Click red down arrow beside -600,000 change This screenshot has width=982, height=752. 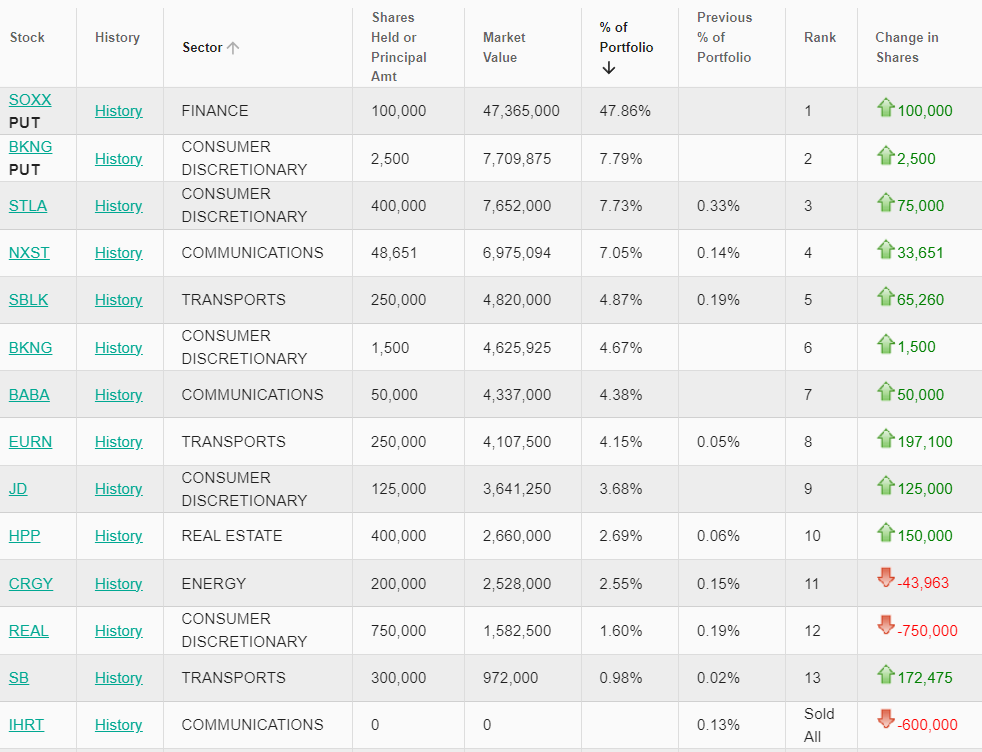tap(886, 719)
